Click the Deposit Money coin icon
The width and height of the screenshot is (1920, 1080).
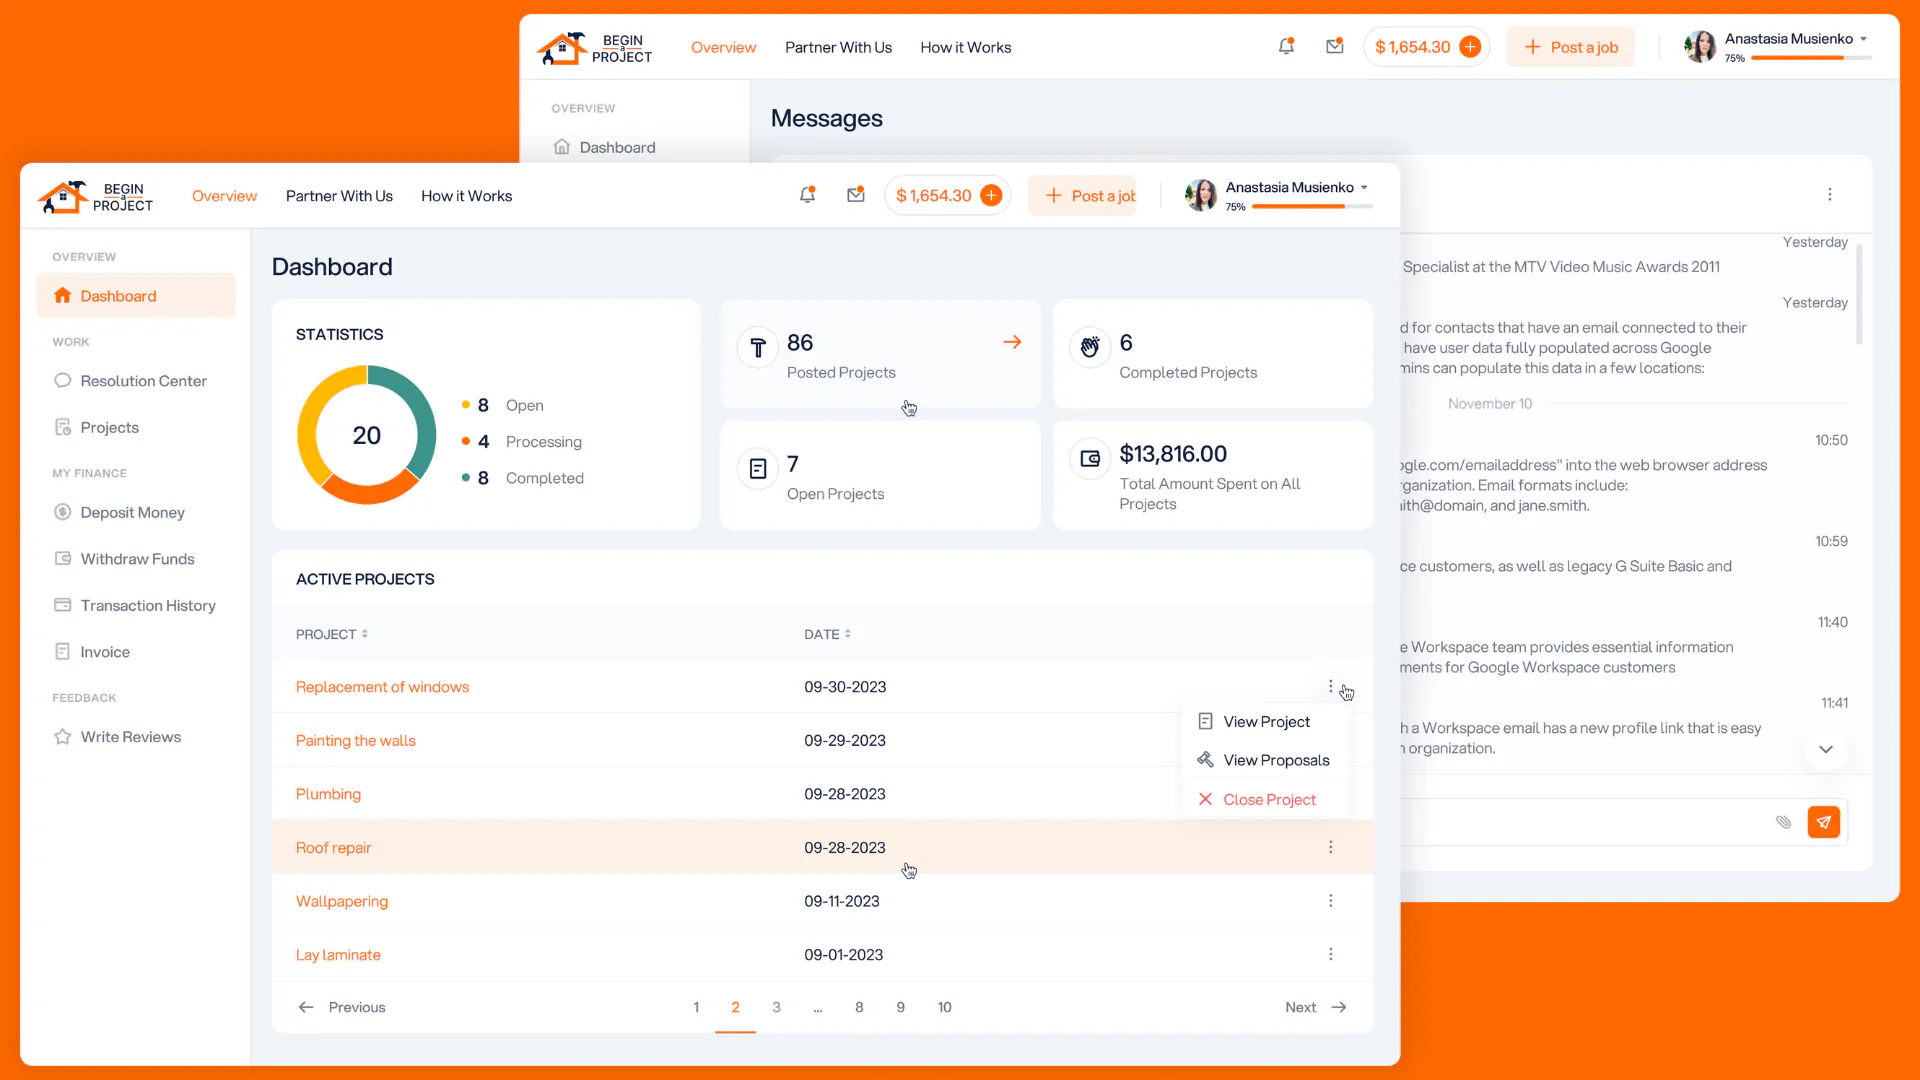pyautogui.click(x=62, y=512)
